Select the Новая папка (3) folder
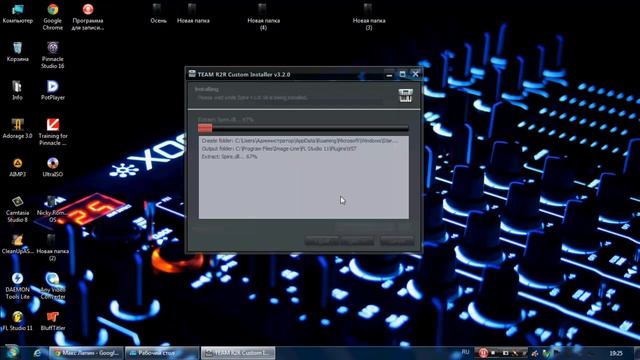640x360 pixels. 369,17
